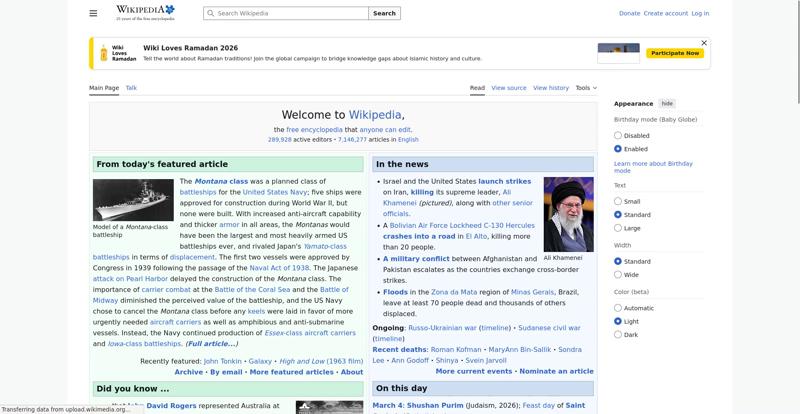The height and width of the screenshot is (414, 800).
Task: Click the Ramadan banner illustration image
Action: tap(618, 53)
